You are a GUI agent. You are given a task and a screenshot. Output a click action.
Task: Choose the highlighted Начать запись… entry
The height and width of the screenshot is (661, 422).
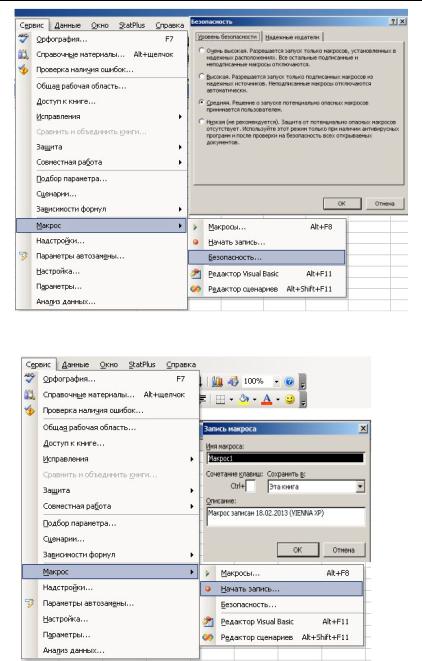click(281, 589)
